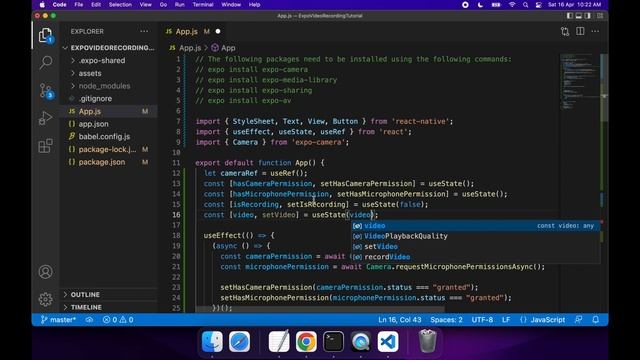Screen dimensions: 640x360
Task: Toggle the secondary sidebar layout icon
Action: pyautogui.click(x=588, y=16)
